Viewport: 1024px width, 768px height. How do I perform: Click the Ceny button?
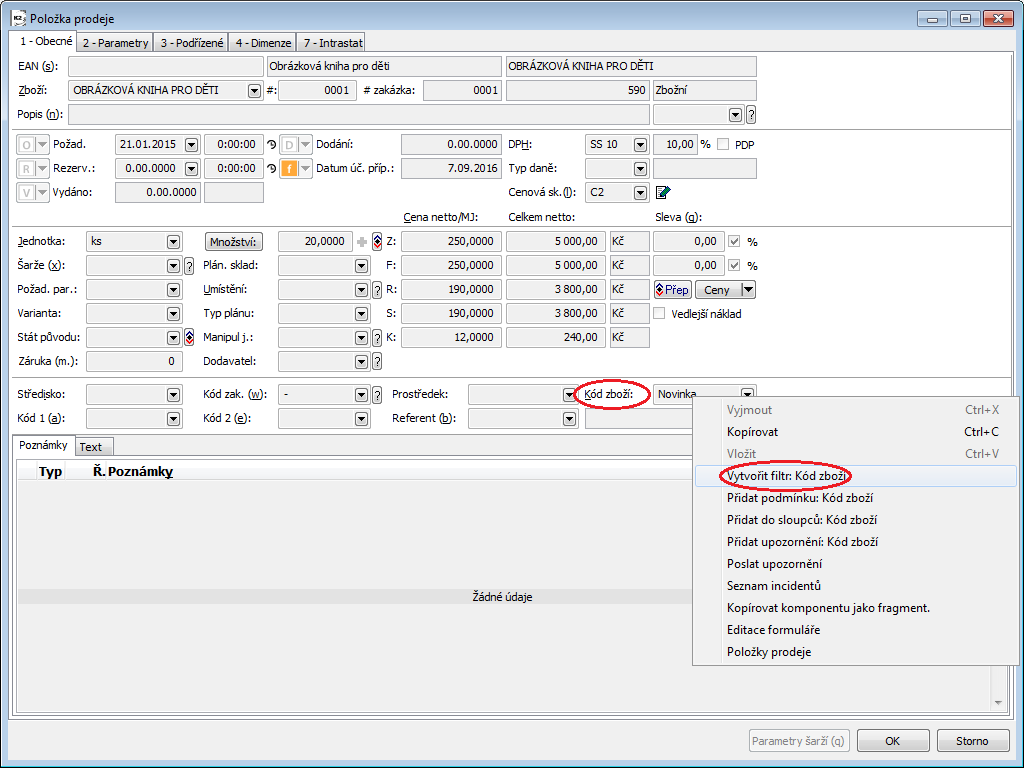click(x=718, y=289)
